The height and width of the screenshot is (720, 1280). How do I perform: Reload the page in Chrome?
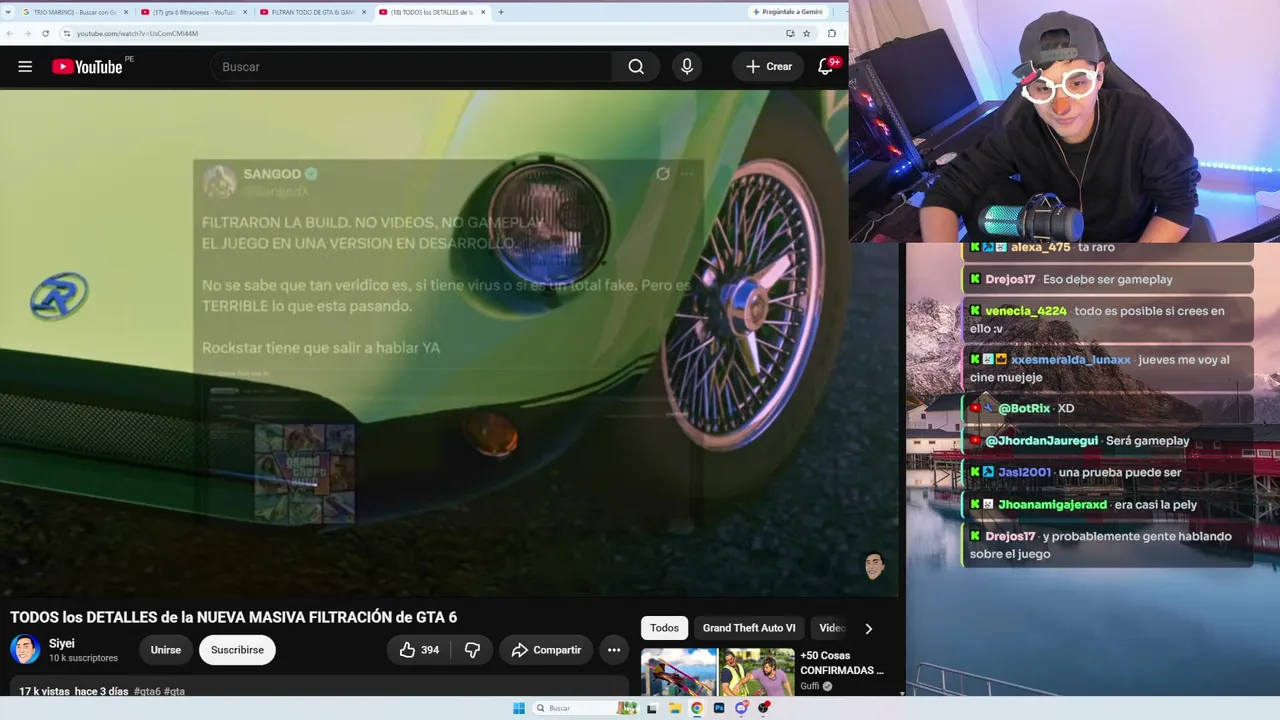point(45,33)
